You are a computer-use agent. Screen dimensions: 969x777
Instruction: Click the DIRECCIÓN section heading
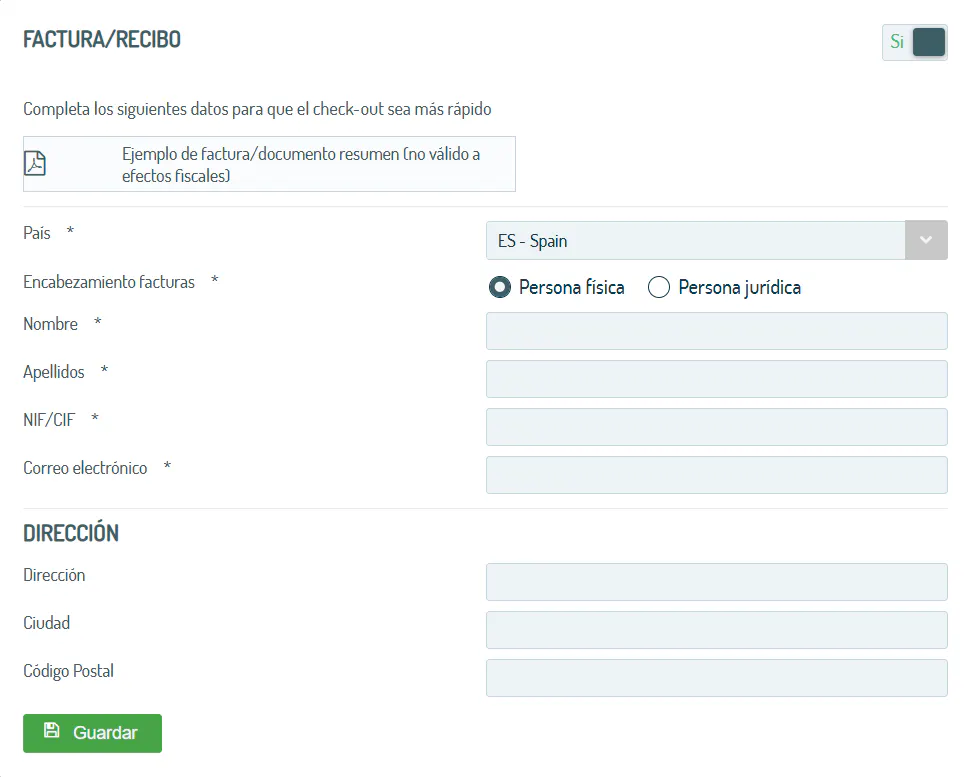tap(71, 533)
